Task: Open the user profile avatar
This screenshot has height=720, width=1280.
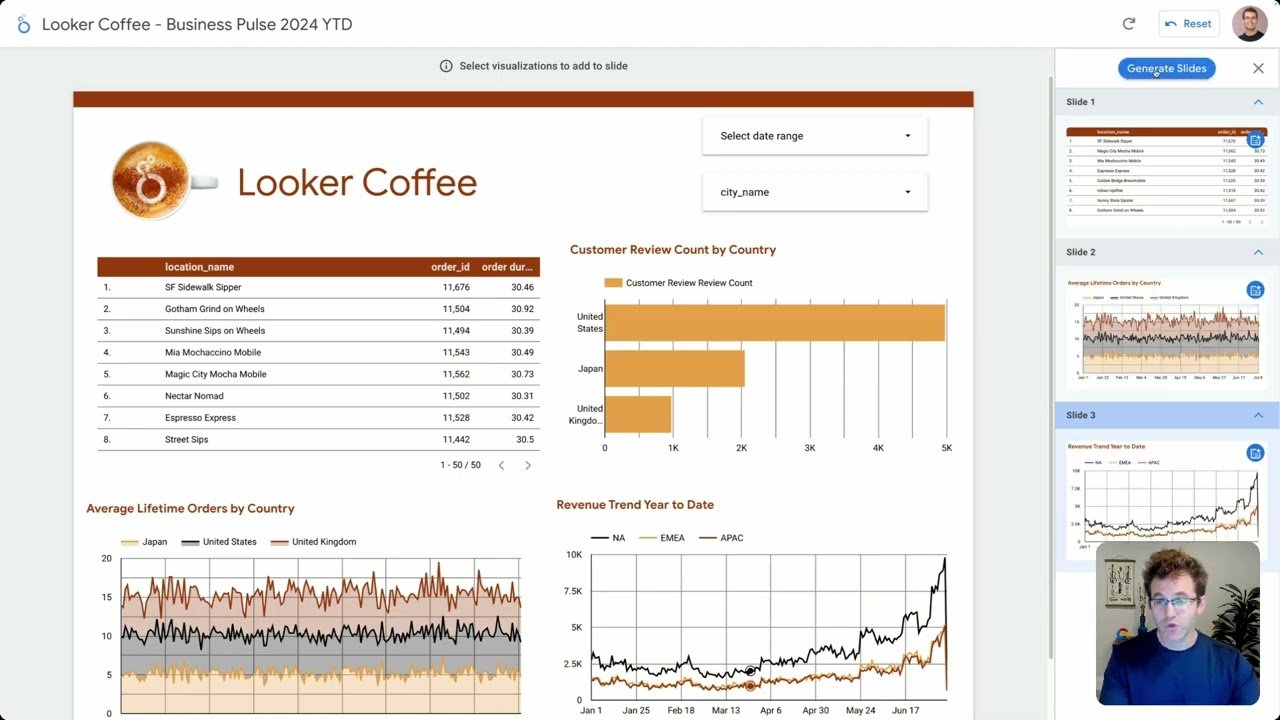Action: pos(1250,24)
